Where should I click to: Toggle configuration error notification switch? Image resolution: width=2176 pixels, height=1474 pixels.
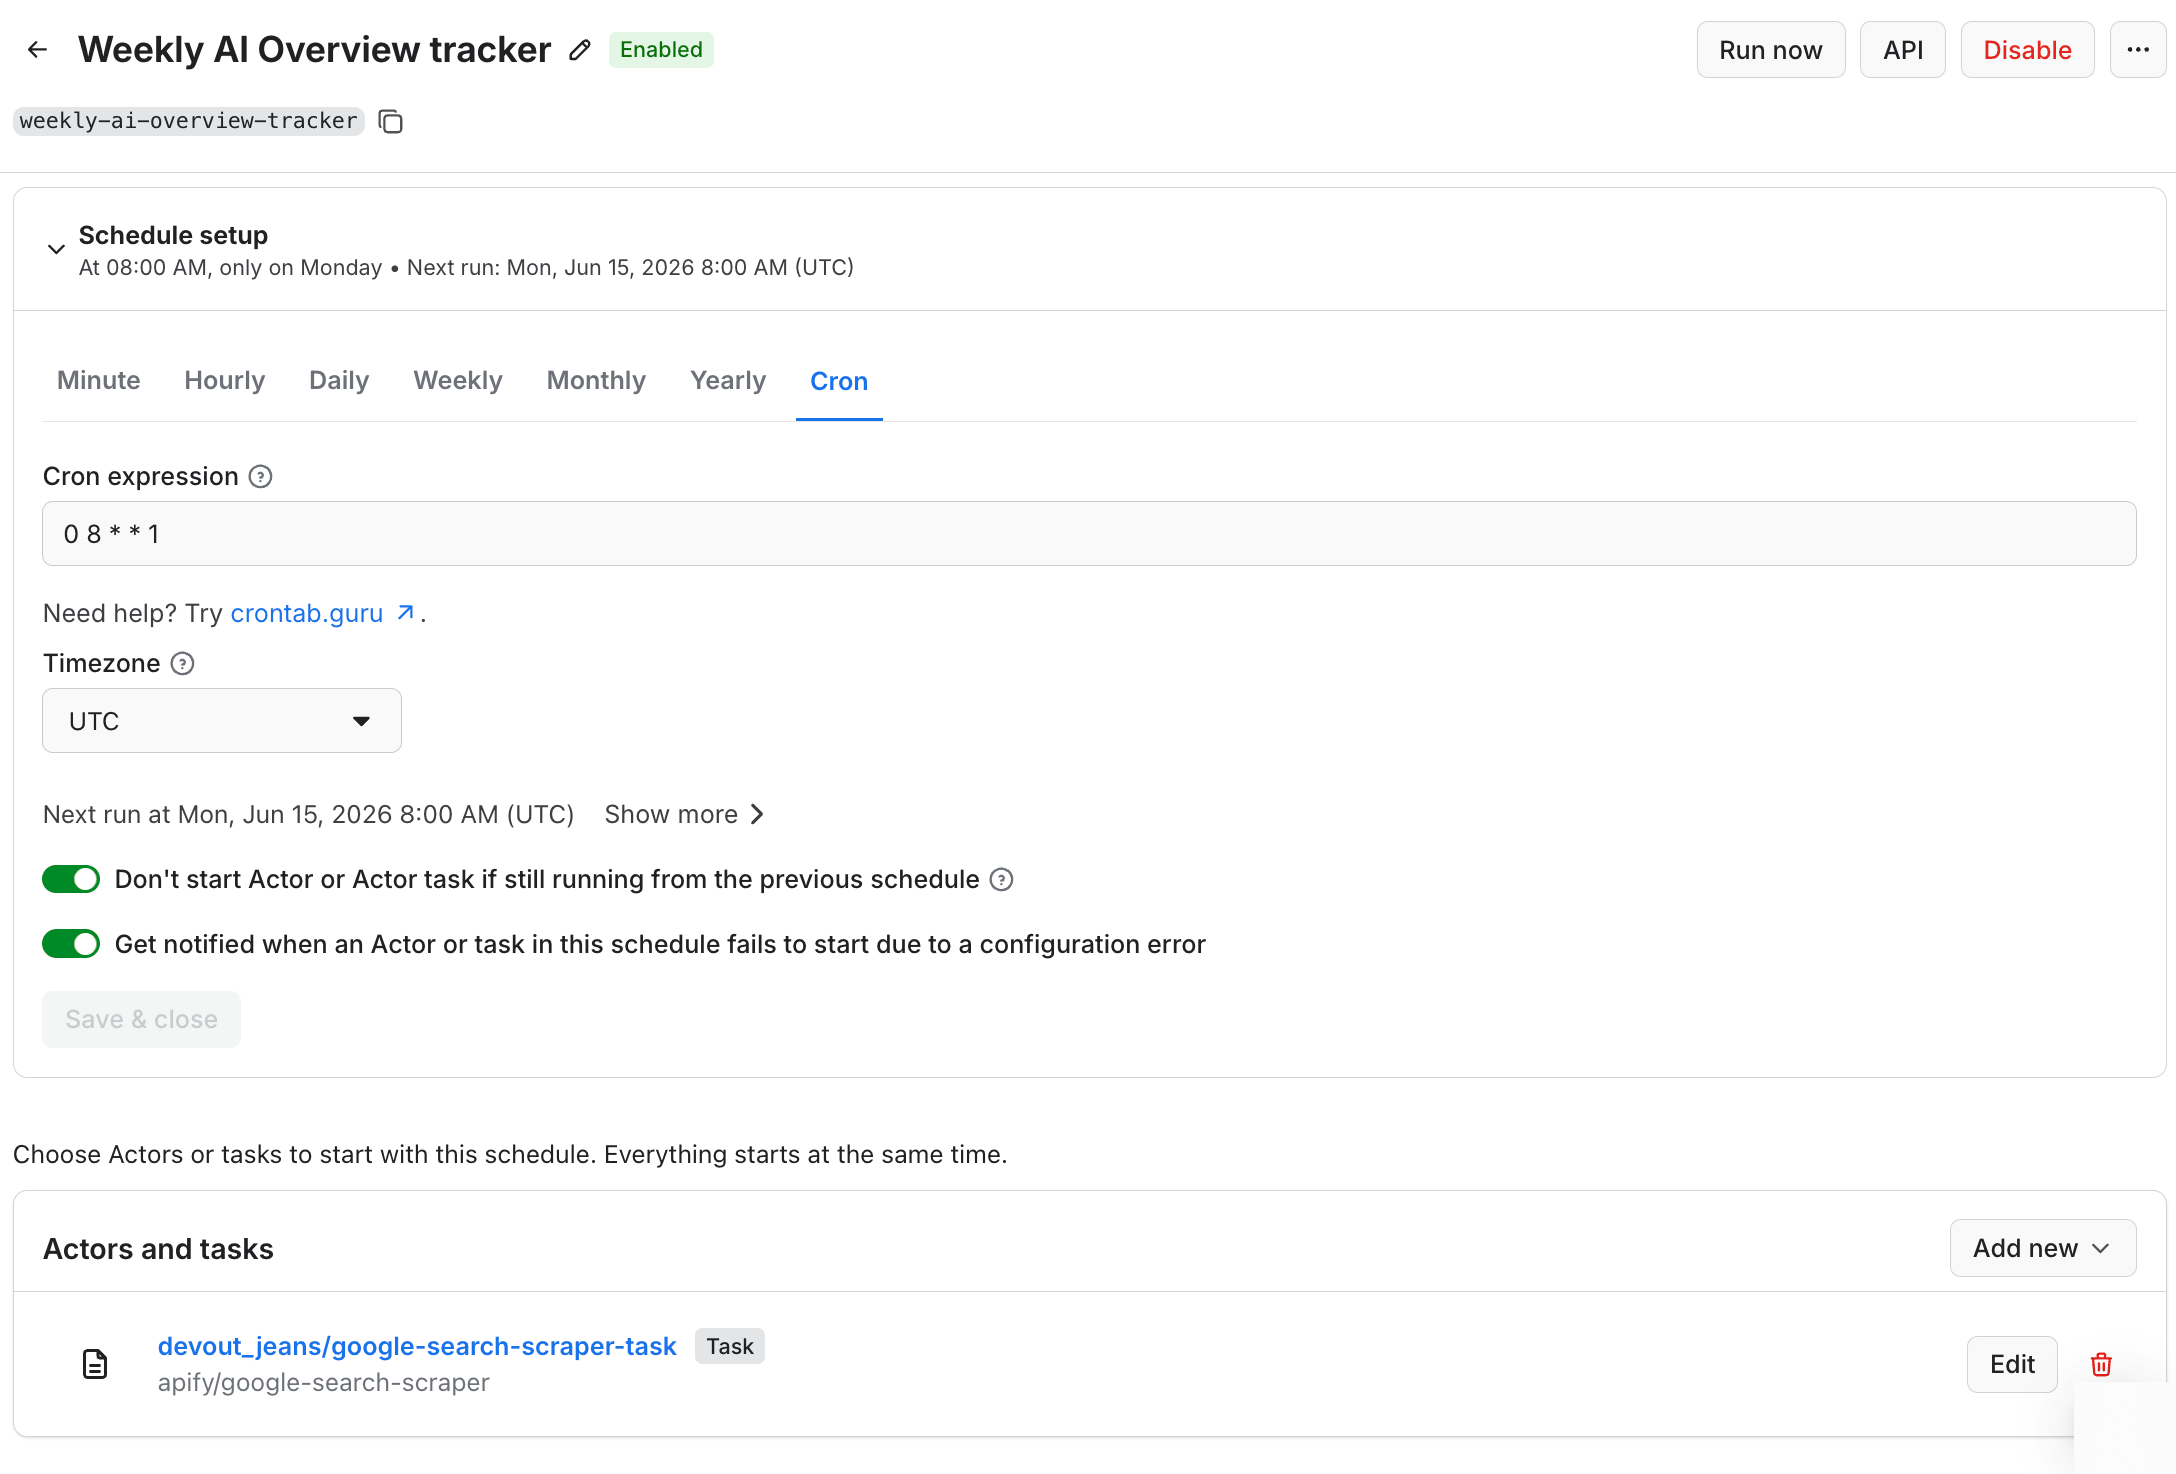[x=71, y=945]
